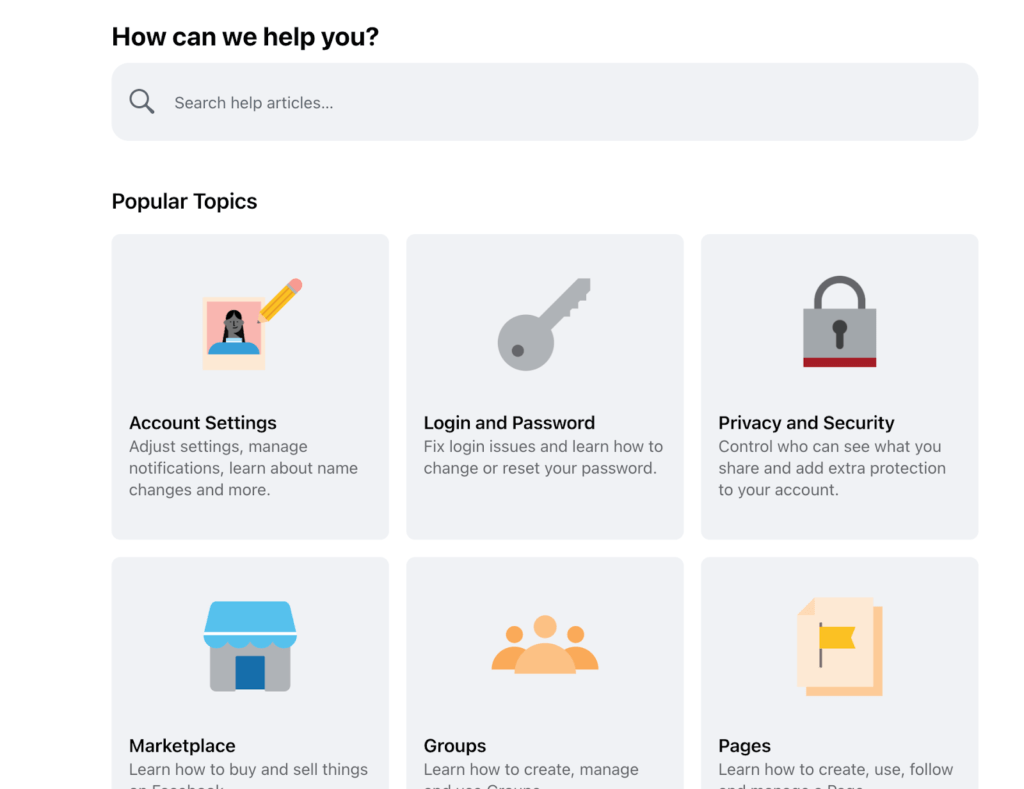Click the gray key icon for Login and Password
The height and width of the screenshot is (789, 1024).
(544, 322)
